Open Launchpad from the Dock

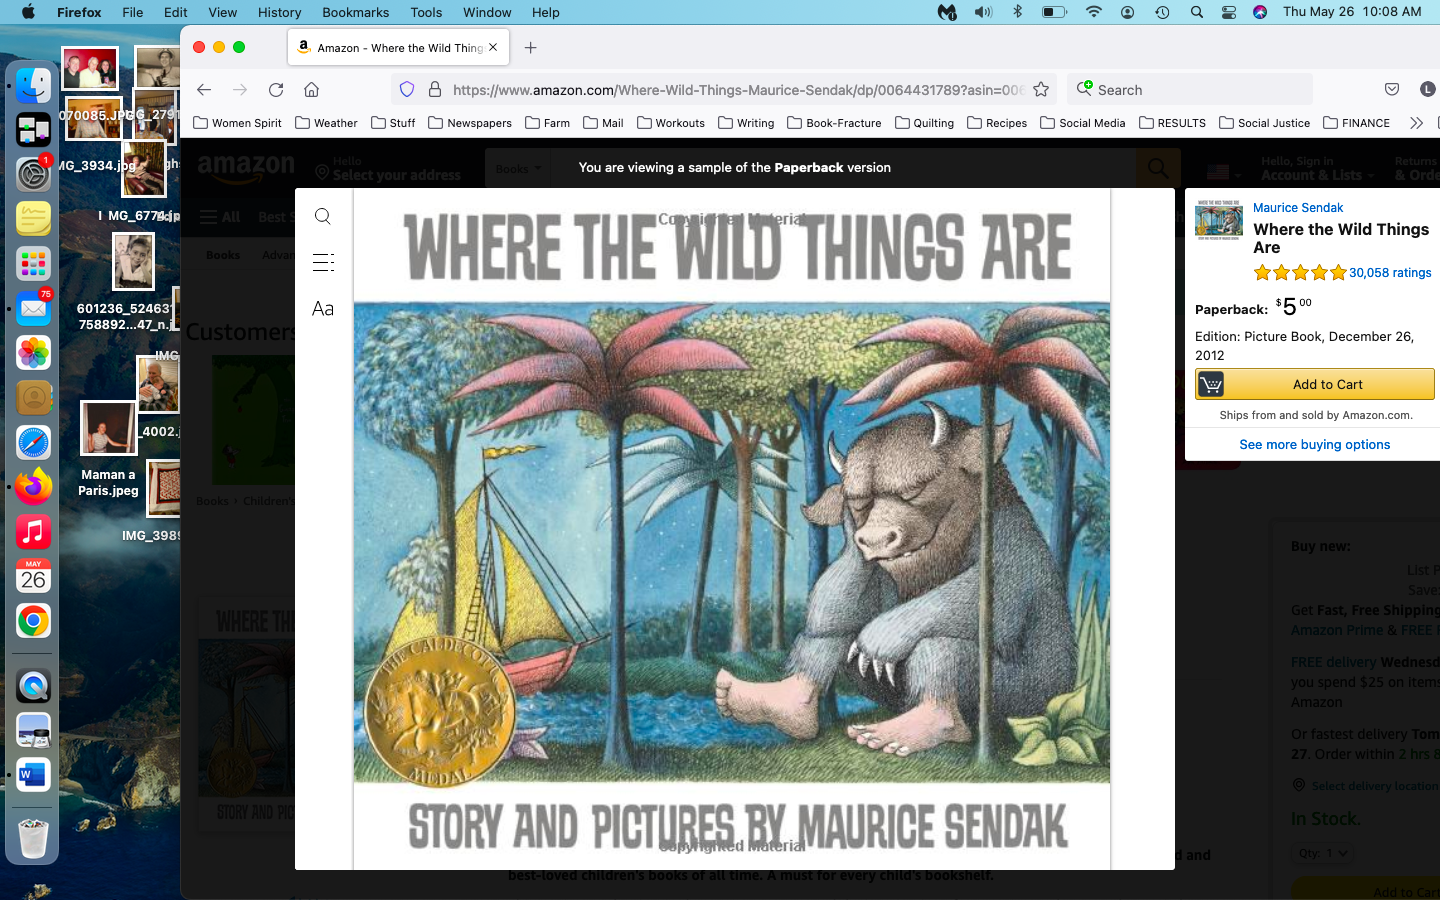point(33,264)
